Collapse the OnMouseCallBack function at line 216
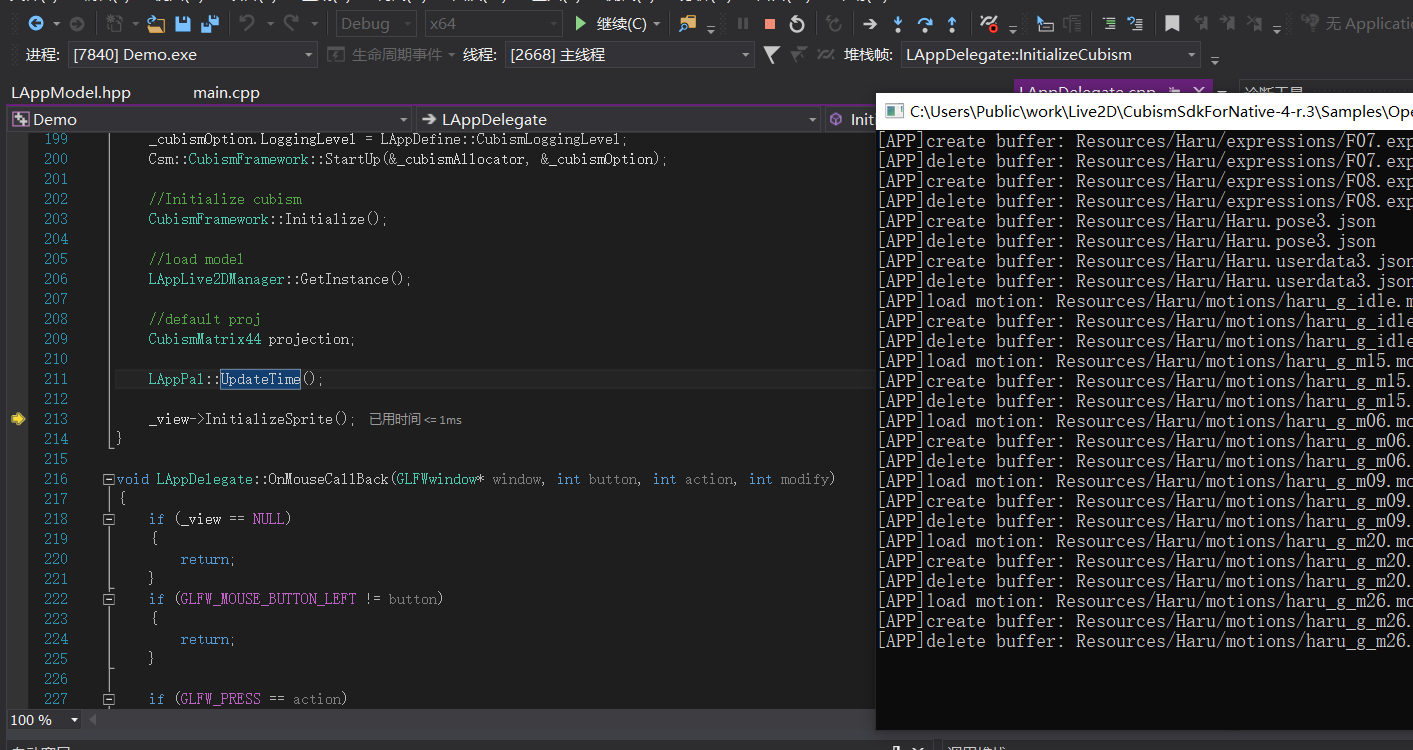 tap(108, 479)
